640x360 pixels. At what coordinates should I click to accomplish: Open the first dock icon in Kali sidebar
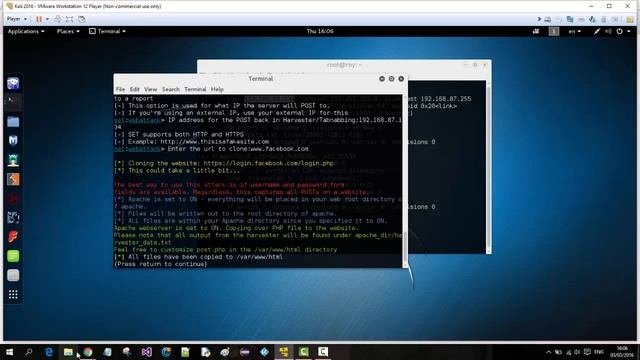pos(13,83)
